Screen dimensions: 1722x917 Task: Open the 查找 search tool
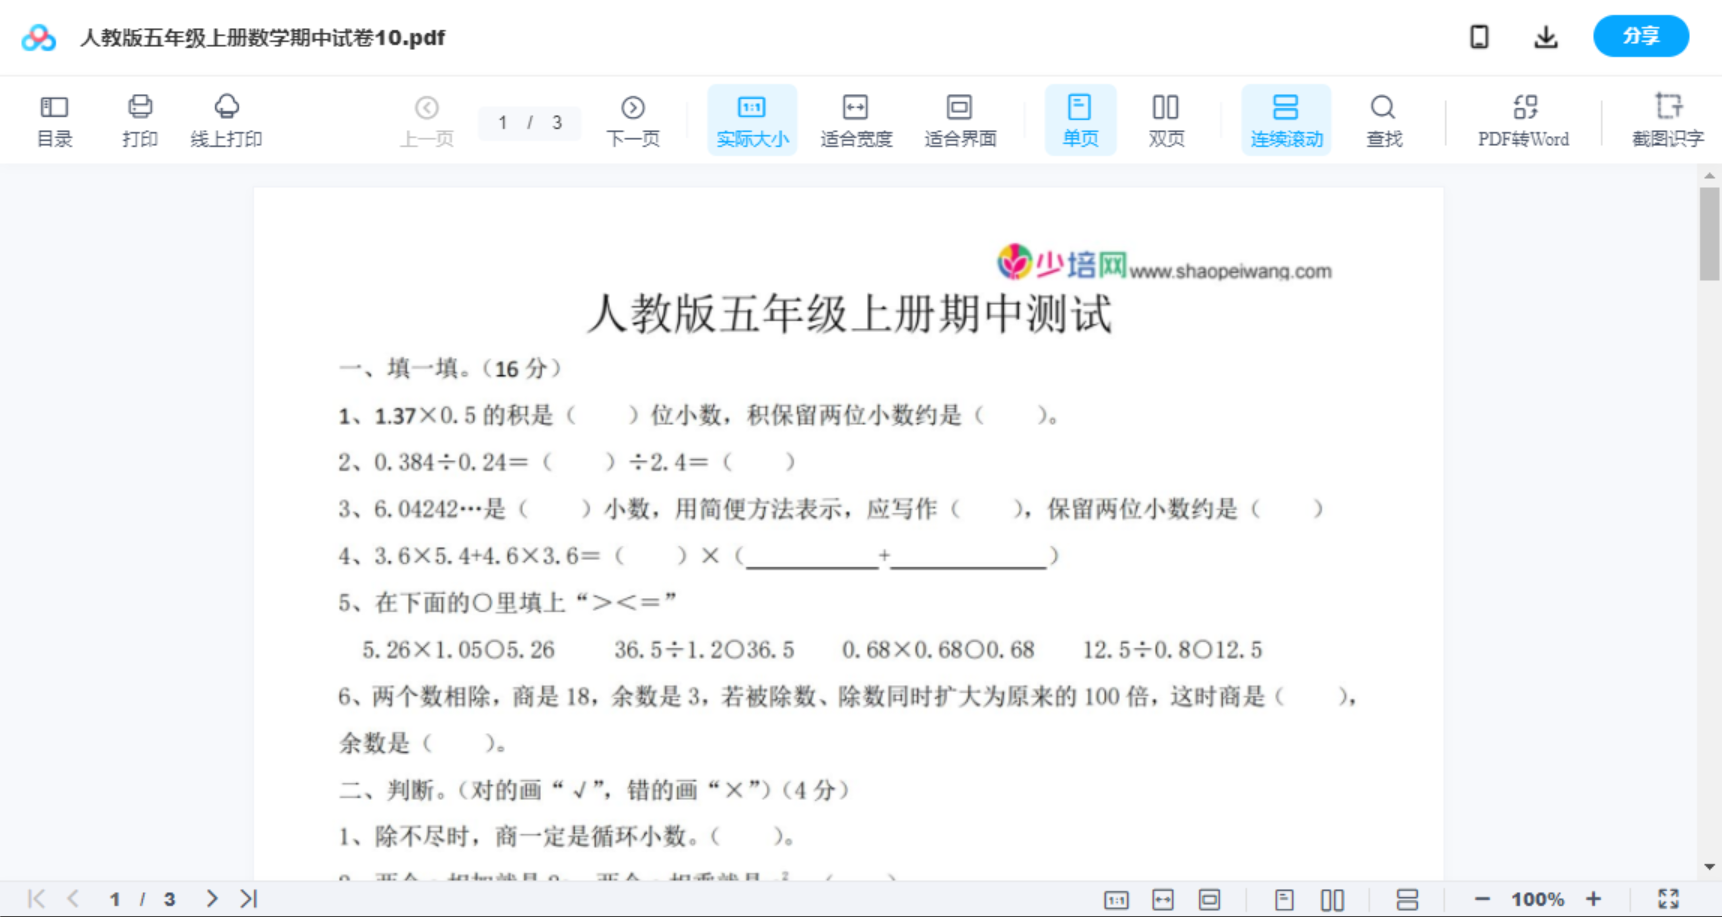coord(1383,119)
